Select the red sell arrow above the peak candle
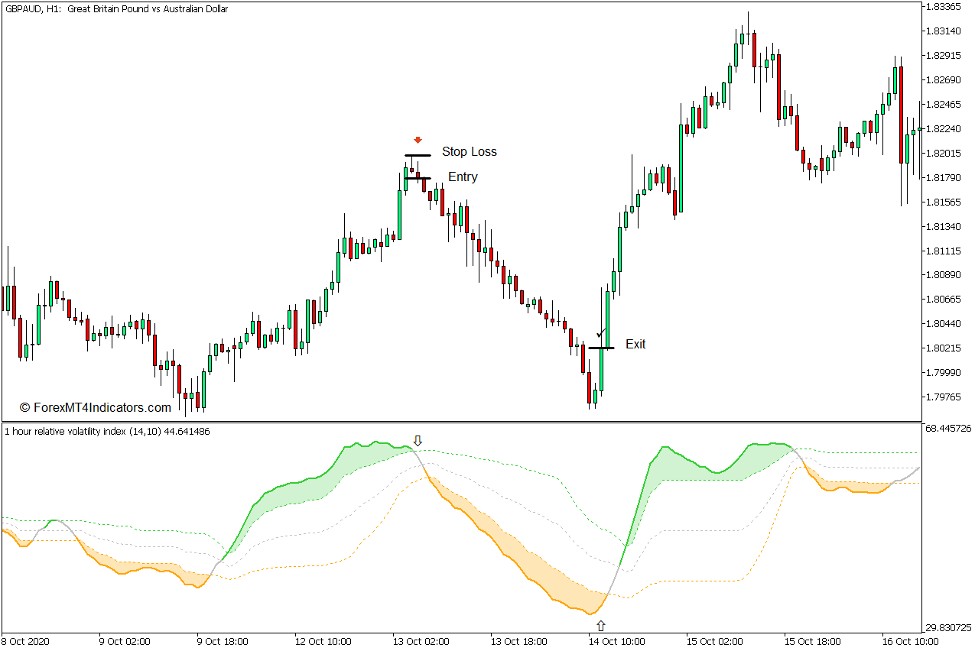 coord(417,140)
